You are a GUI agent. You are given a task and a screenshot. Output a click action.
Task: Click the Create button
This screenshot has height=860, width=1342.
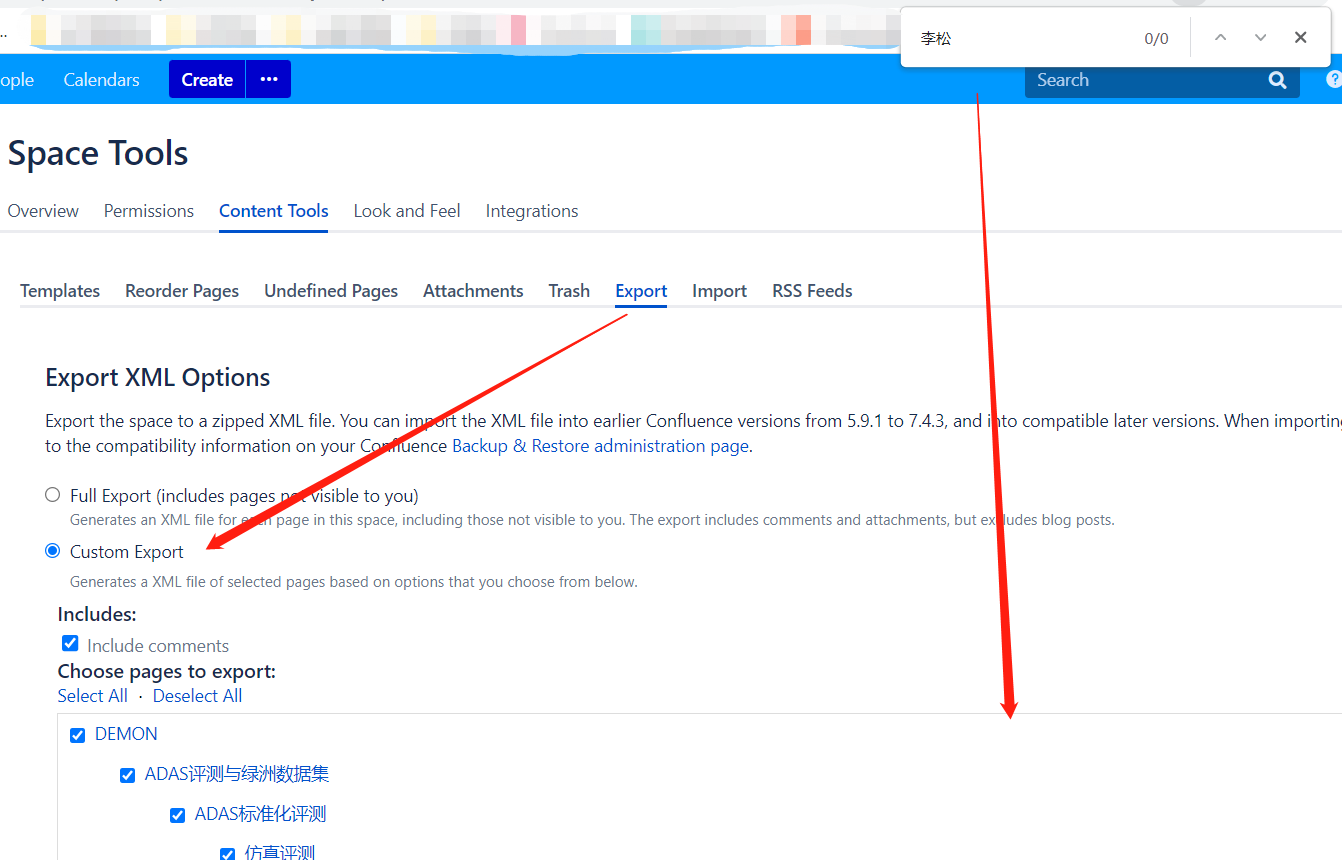(207, 79)
